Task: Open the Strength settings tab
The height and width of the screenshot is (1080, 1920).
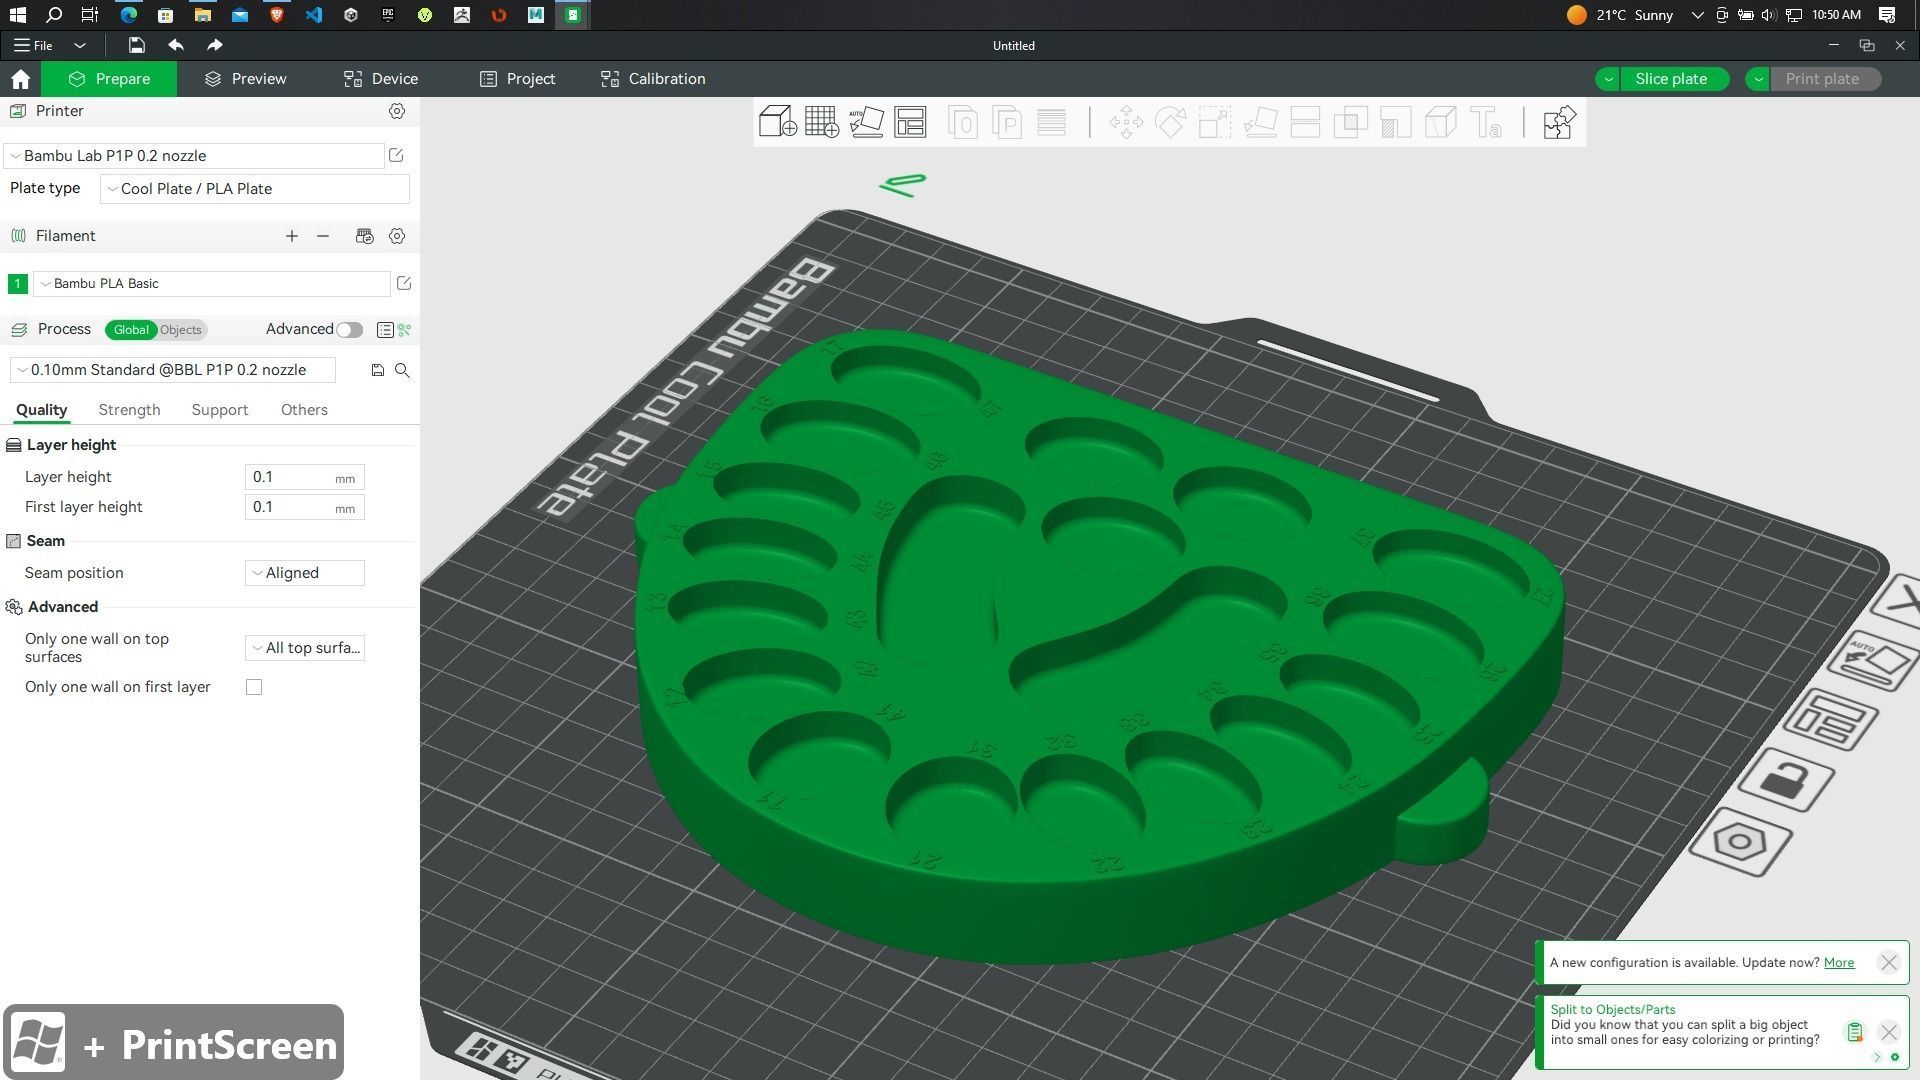Action: pos(129,410)
